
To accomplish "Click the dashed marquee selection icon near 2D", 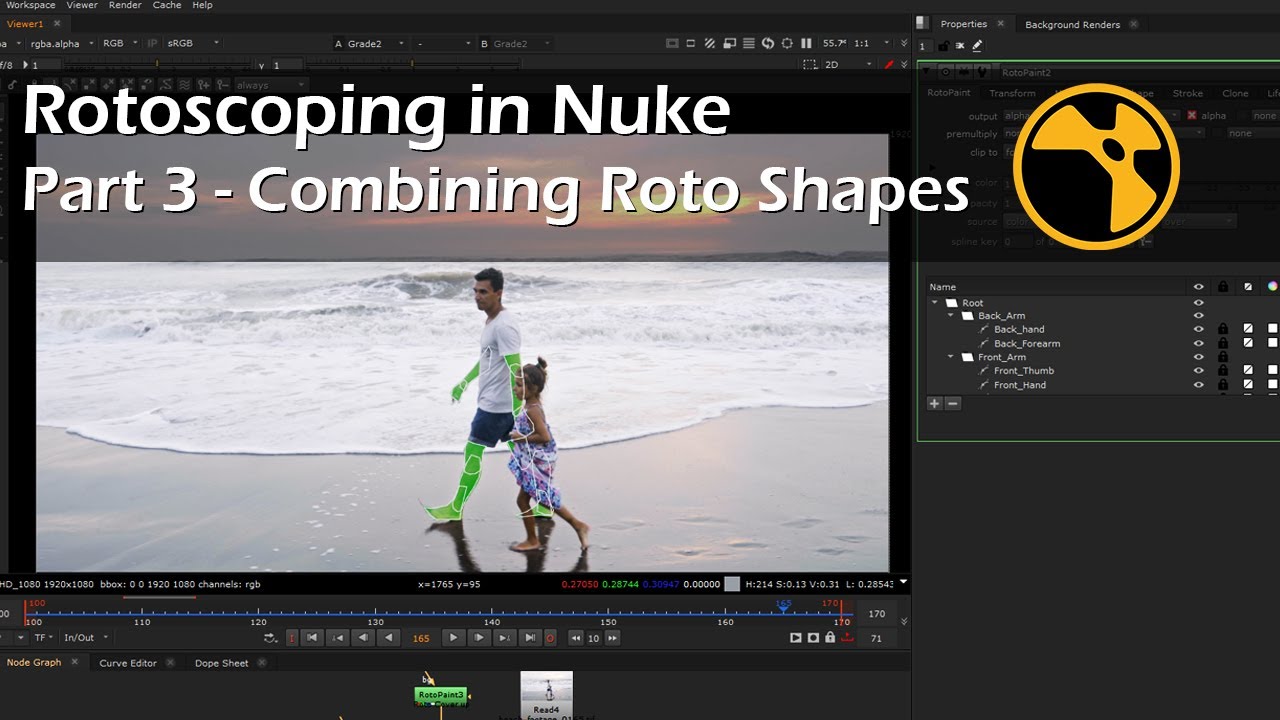I will point(809,64).
